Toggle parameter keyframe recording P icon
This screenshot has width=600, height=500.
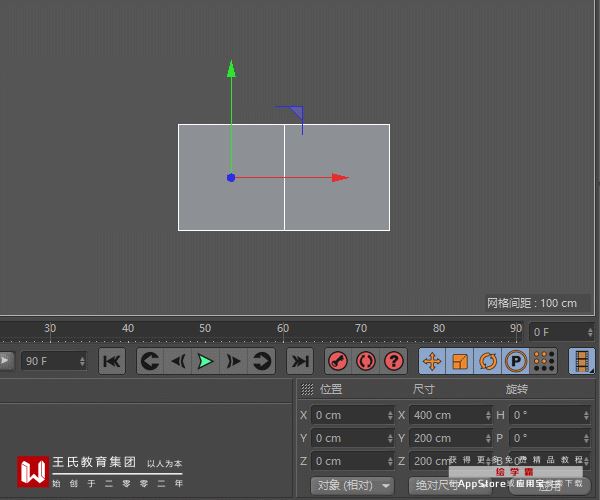[516, 361]
